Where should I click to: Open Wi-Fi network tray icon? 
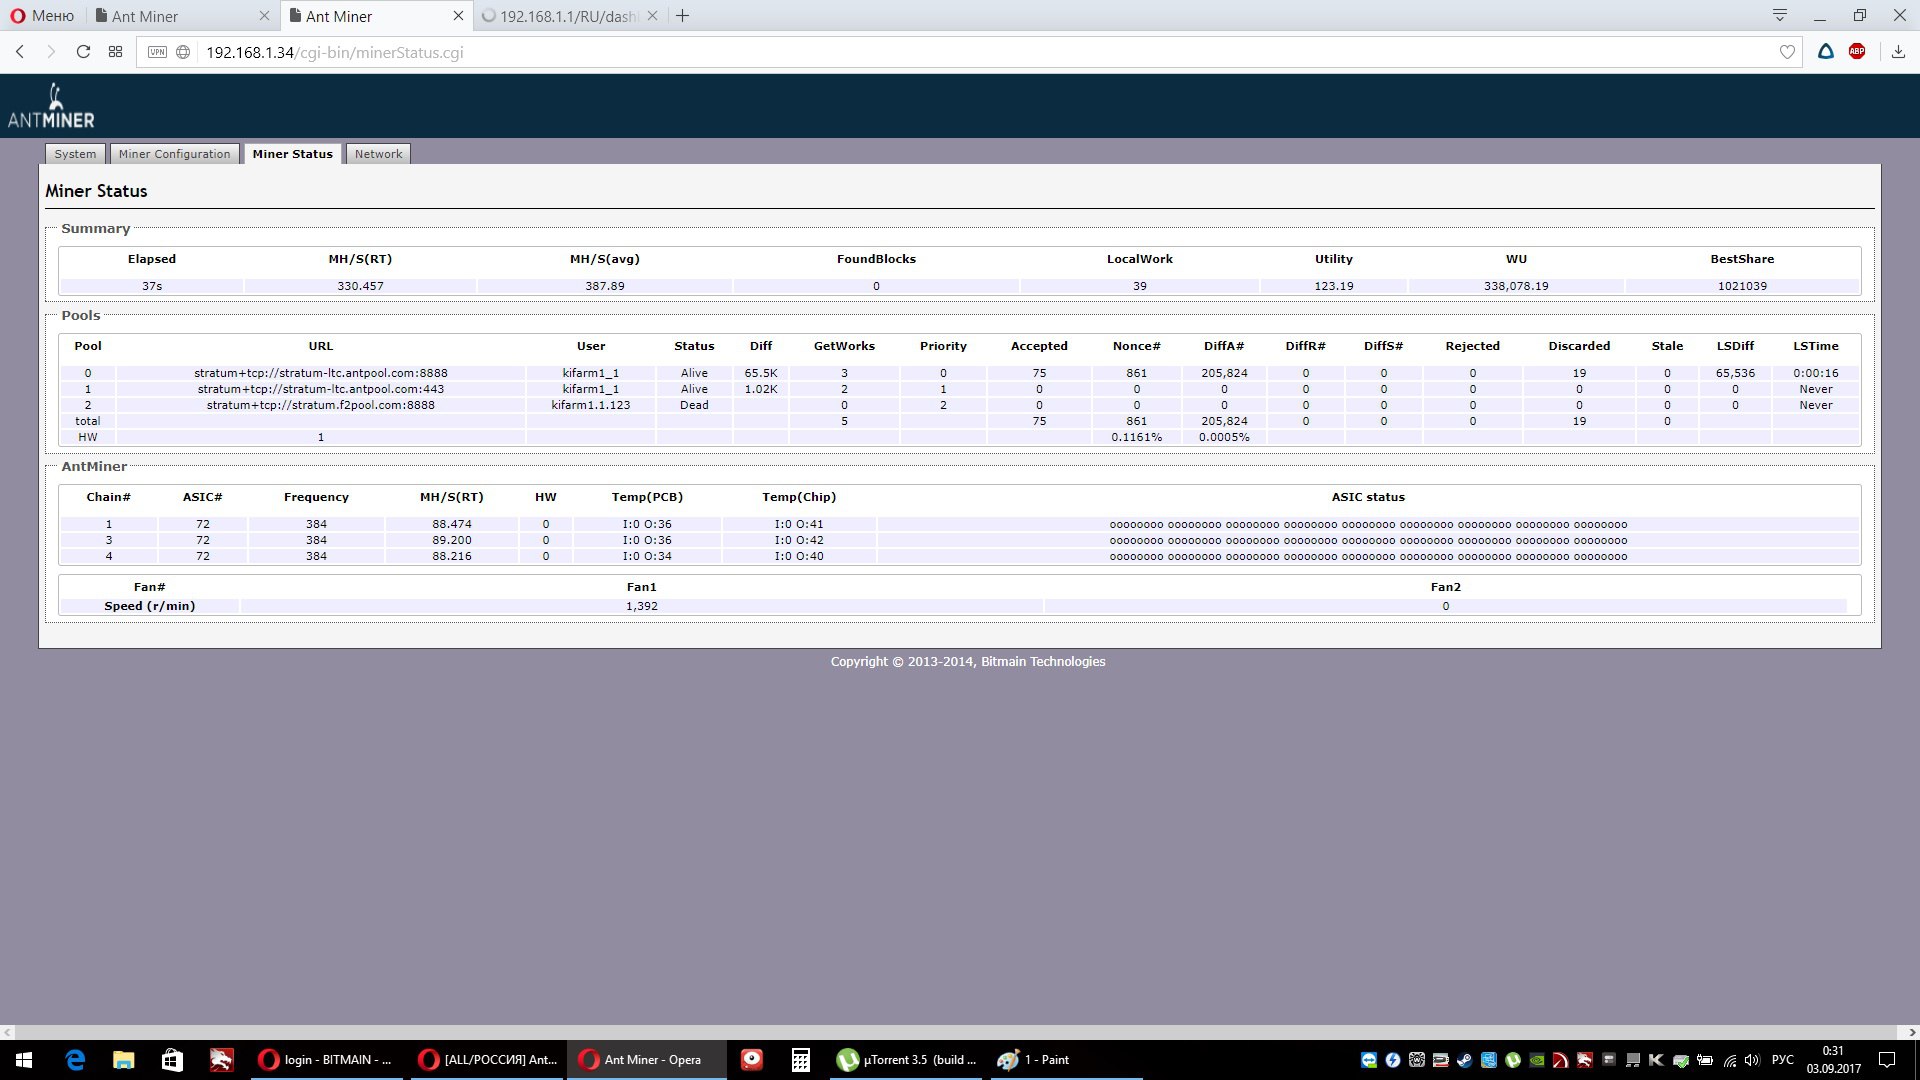1729,1060
